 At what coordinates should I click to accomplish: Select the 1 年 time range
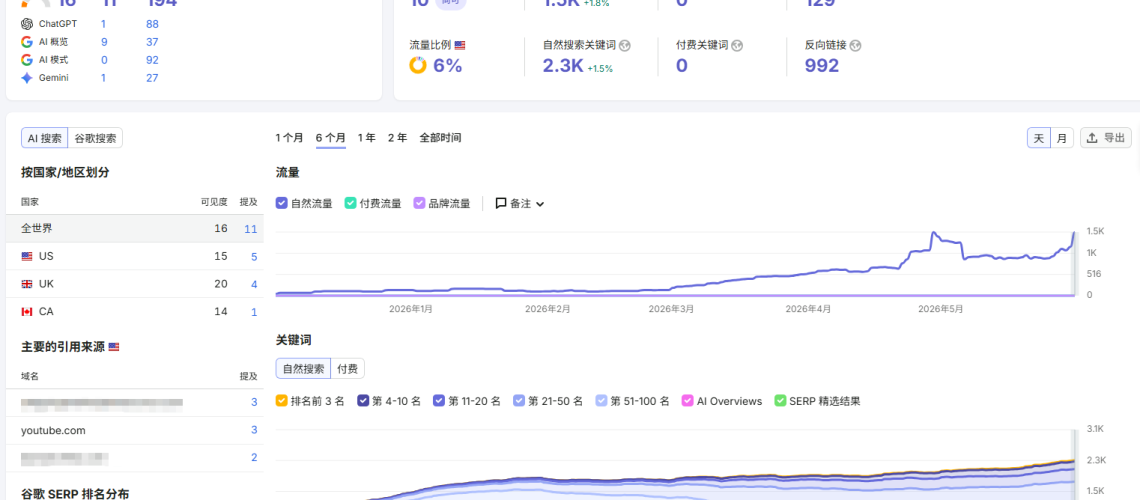coord(366,137)
